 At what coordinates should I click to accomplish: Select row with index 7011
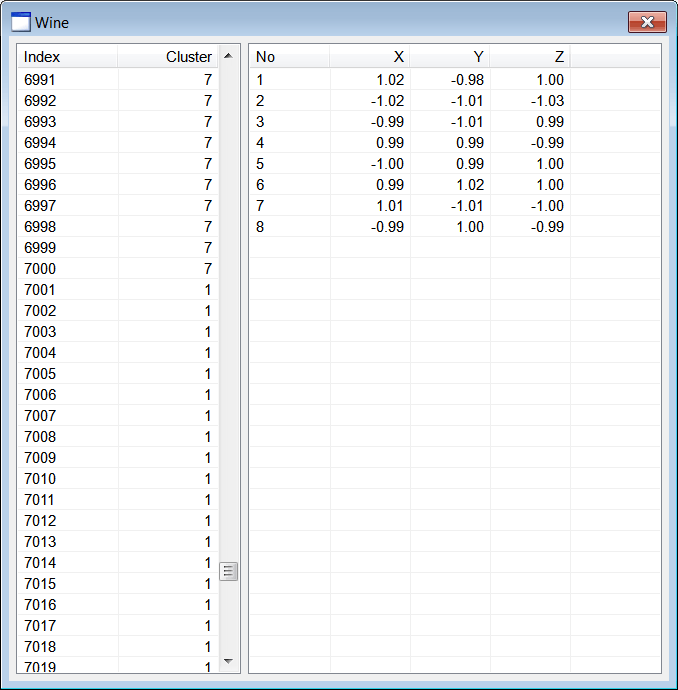pyautogui.click(x=118, y=499)
